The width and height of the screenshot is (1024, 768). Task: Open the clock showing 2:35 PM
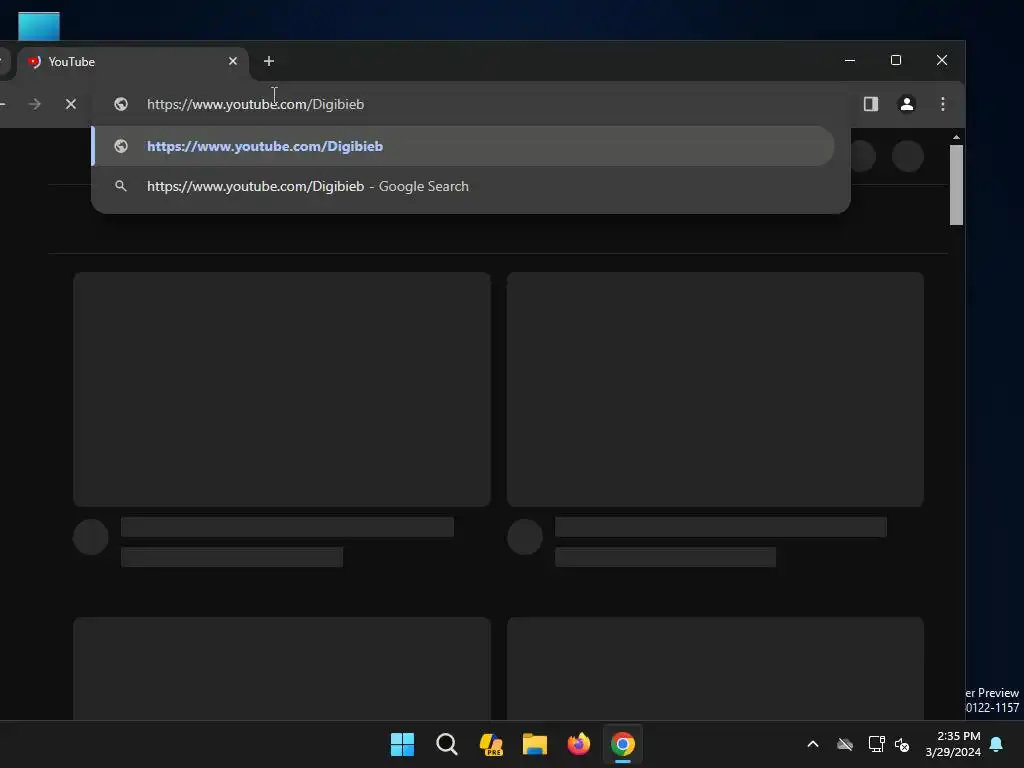pyautogui.click(x=953, y=744)
